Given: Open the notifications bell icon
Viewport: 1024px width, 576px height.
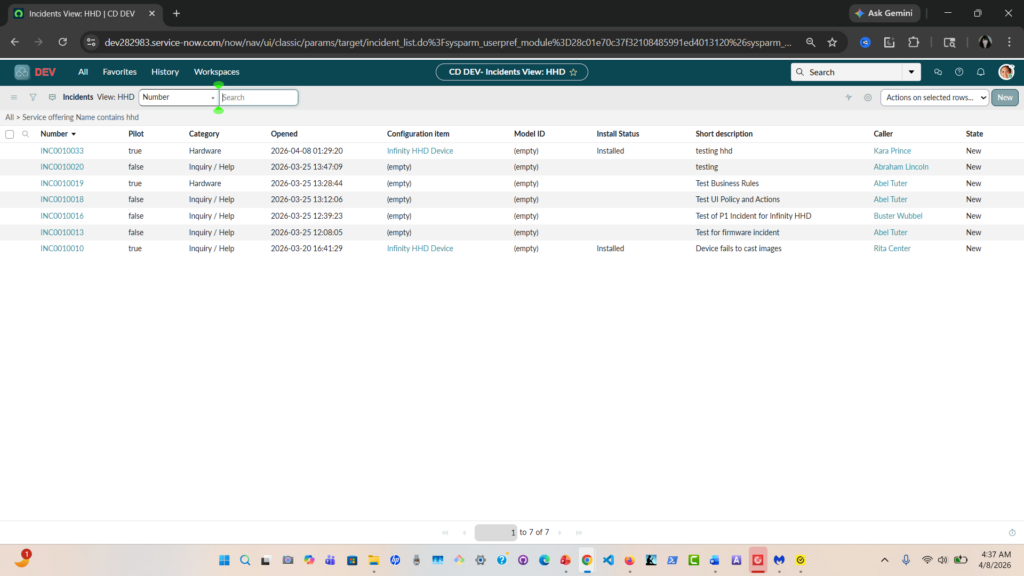Looking at the screenshot, I should [x=980, y=72].
